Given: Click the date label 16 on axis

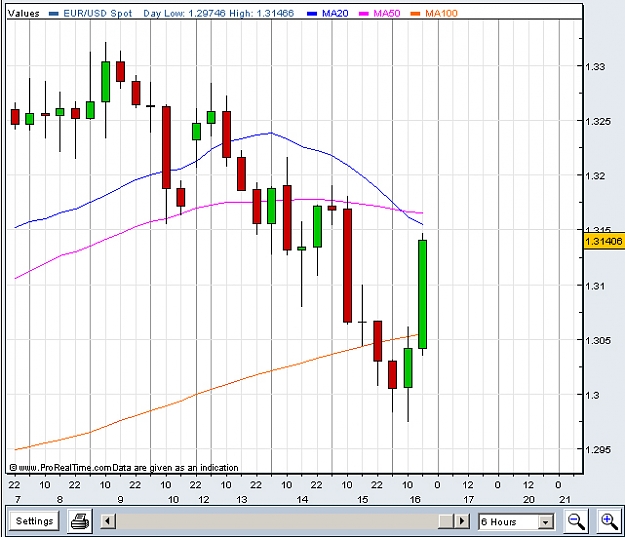Looking at the screenshot, I should point(415,500).
